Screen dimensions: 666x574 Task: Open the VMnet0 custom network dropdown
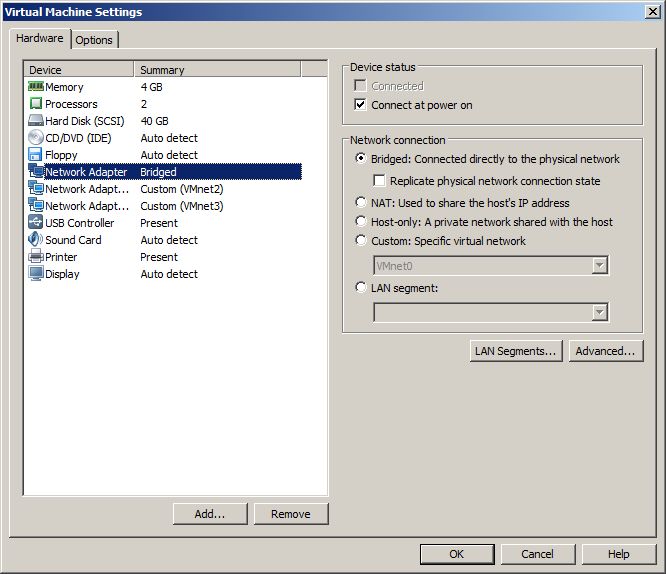click(600, 266)
